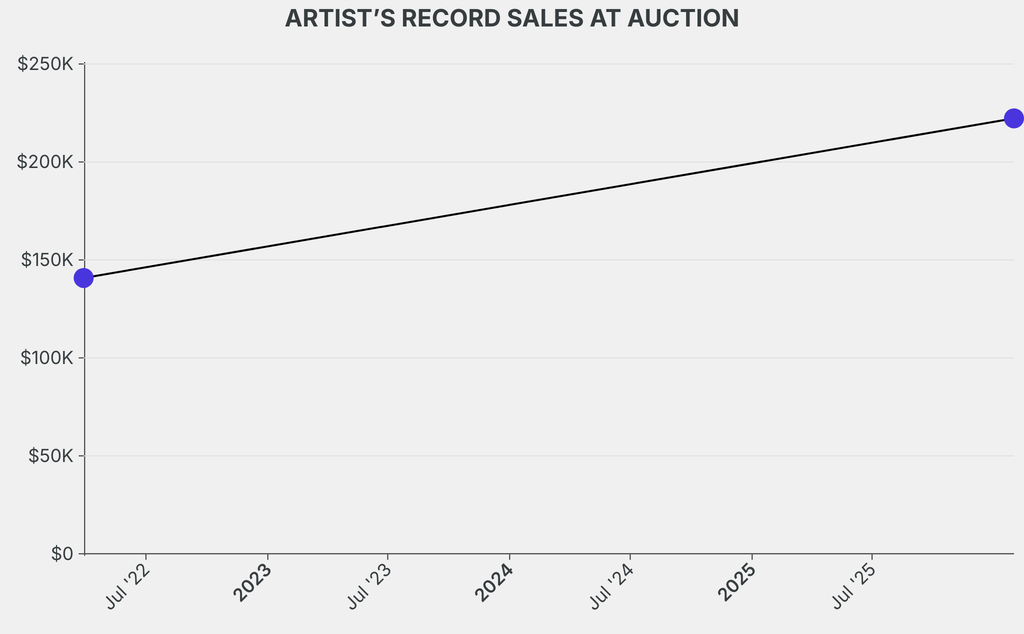Click the $200K y-axis label
Viewport: 1024px width, 634px height.
(x=45, y=162)
